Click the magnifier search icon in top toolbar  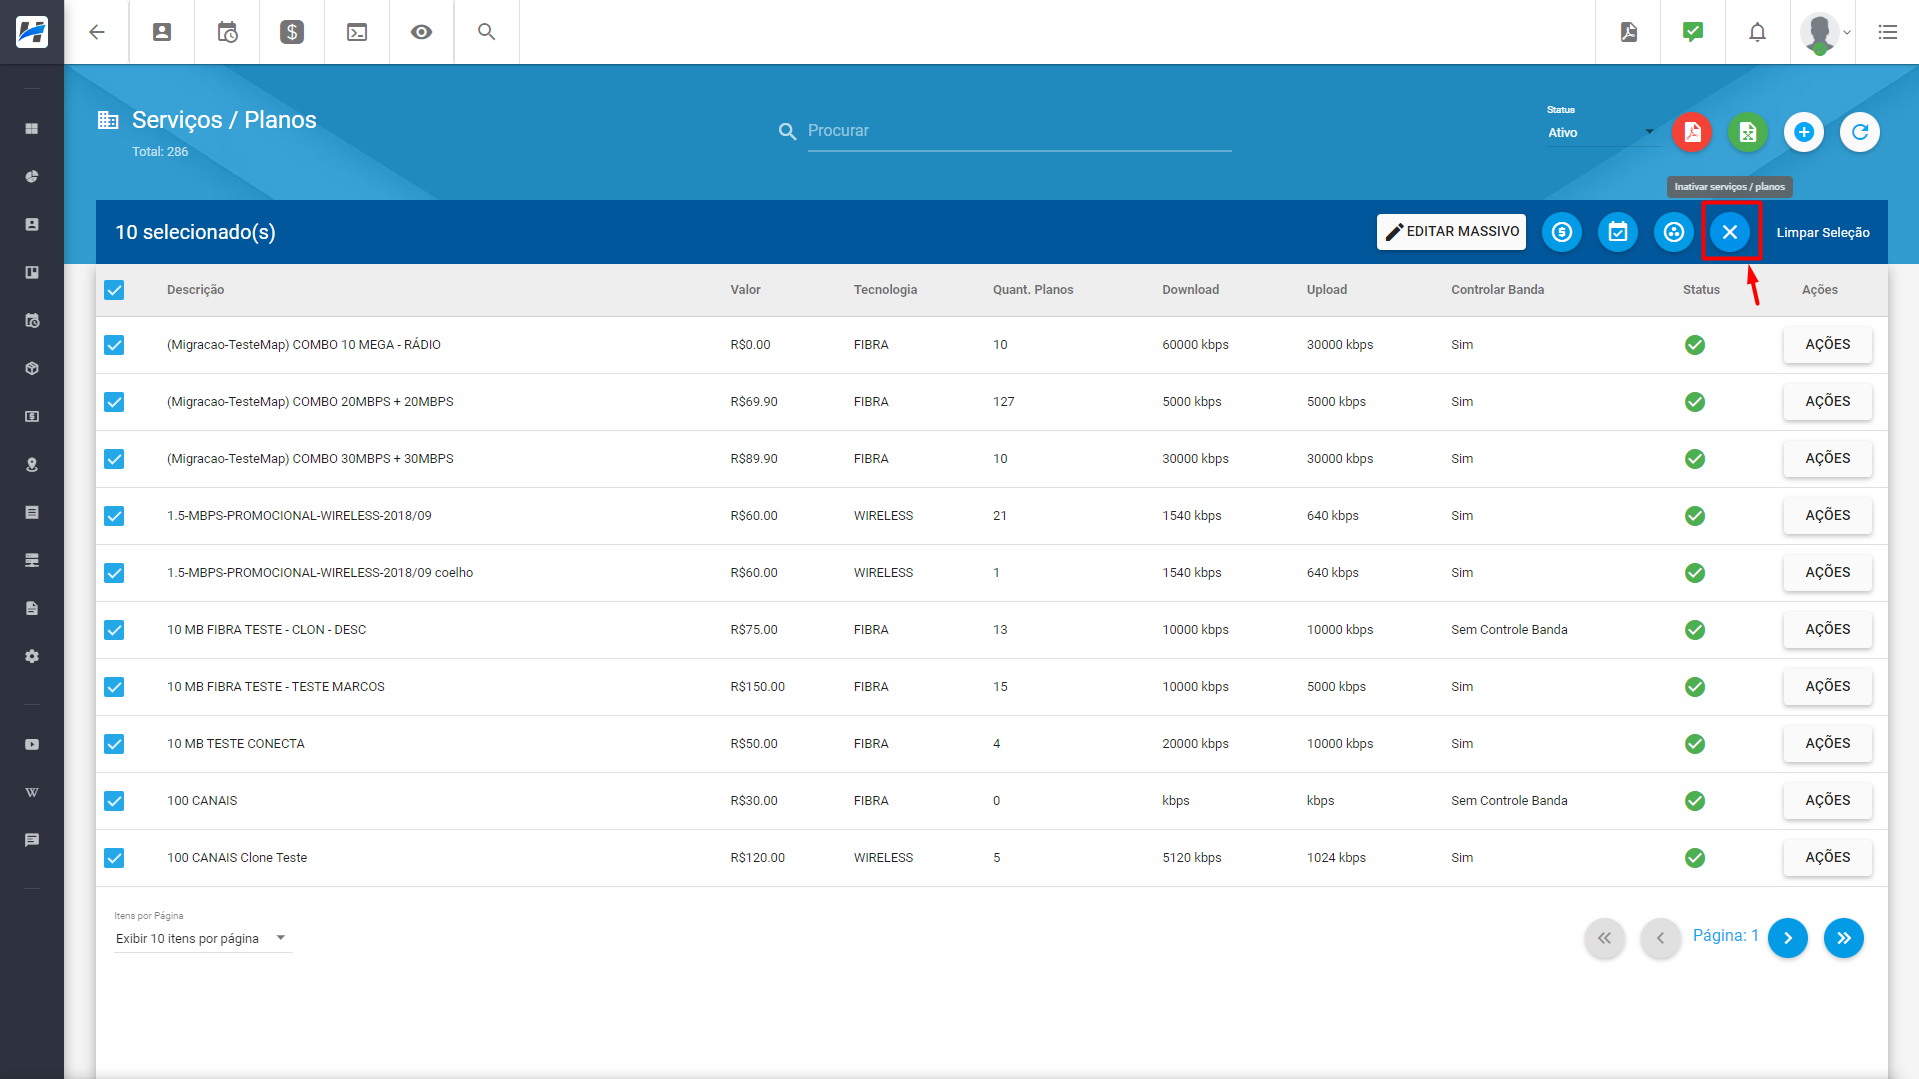pos(486,32)
